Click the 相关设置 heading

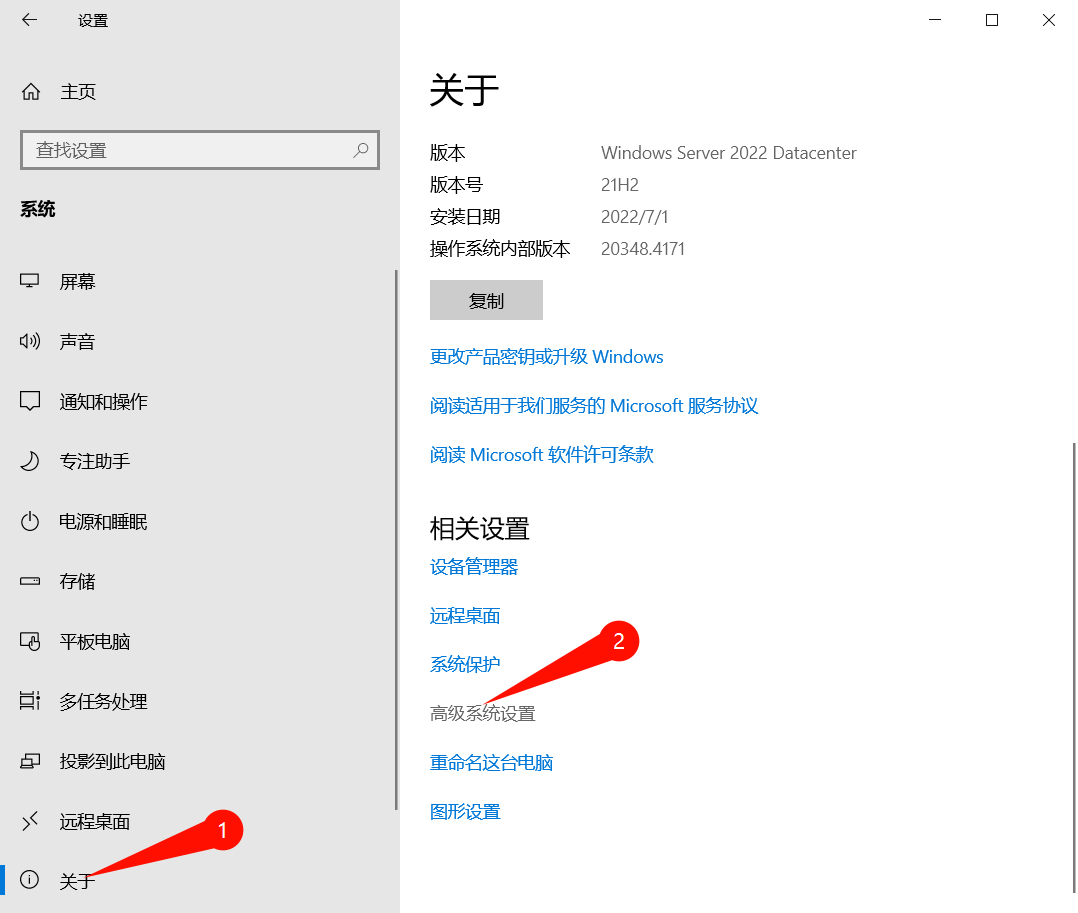click(x=480, y=528)
